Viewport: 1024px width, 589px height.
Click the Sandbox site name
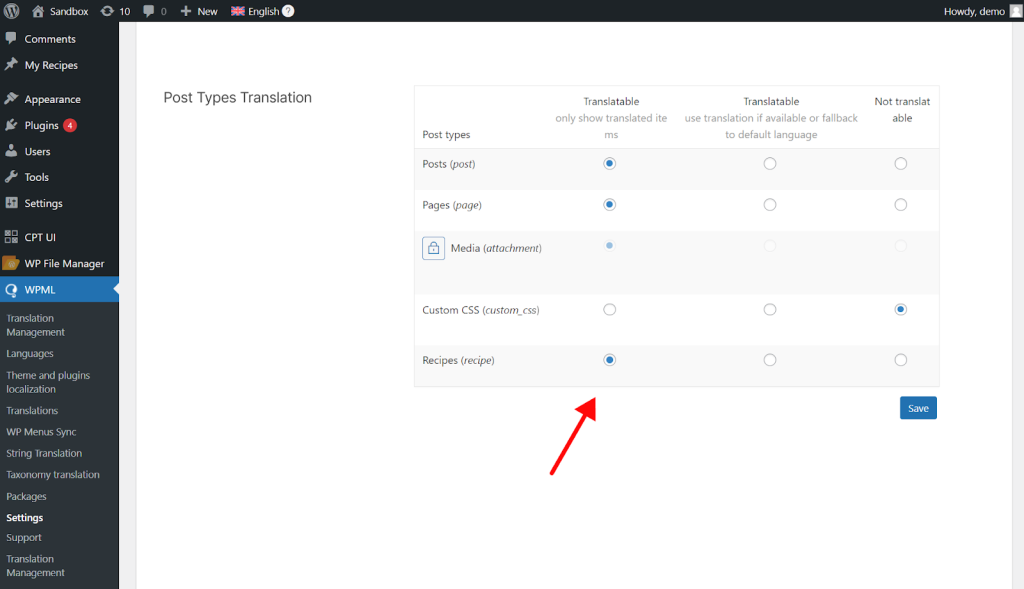click(x=69, y=11)
